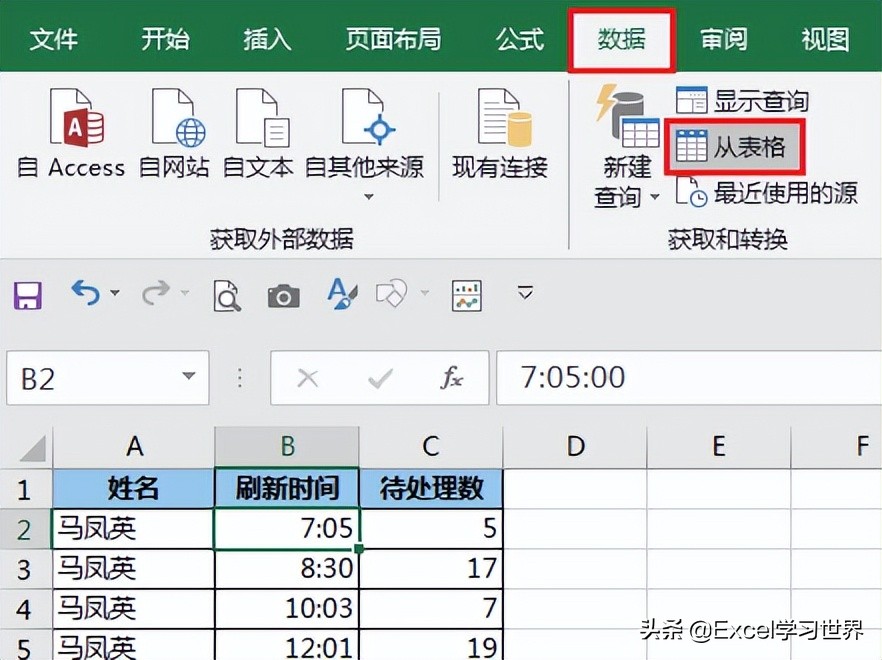Save the workbook with the floppy icon
The width and height of the screenshot is (882, 660).
tap(28, 295)
